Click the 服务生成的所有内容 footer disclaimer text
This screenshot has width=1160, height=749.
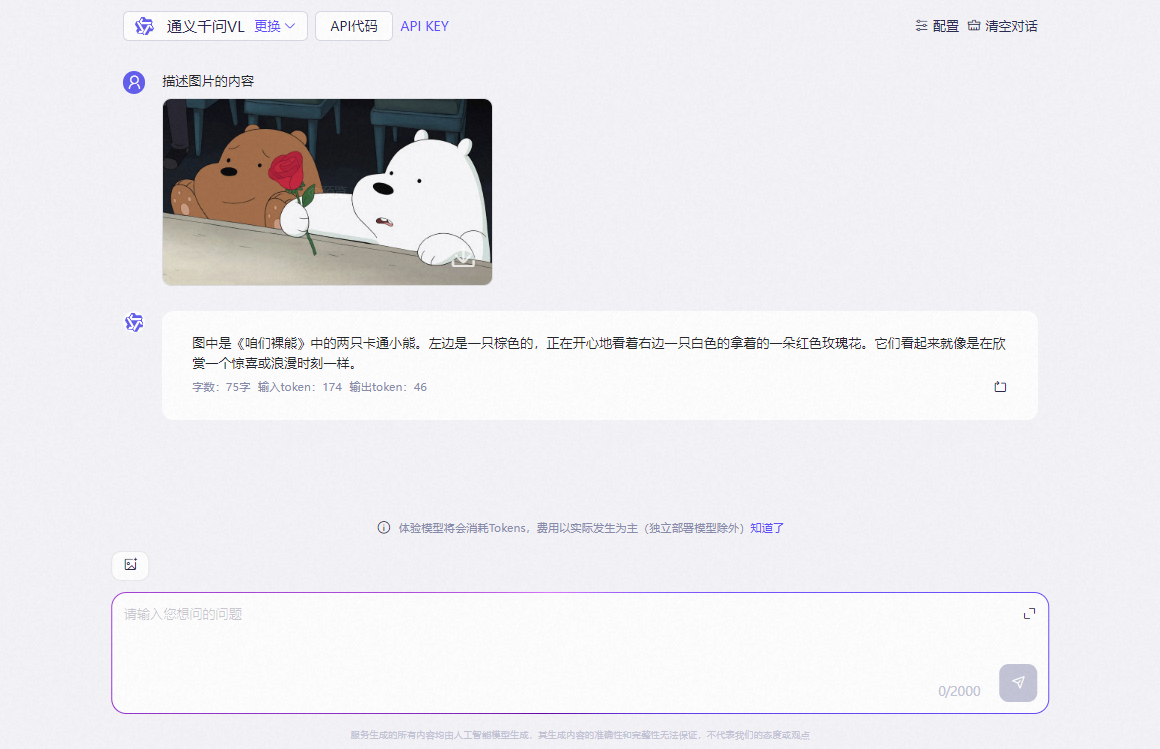pos(580,735)
